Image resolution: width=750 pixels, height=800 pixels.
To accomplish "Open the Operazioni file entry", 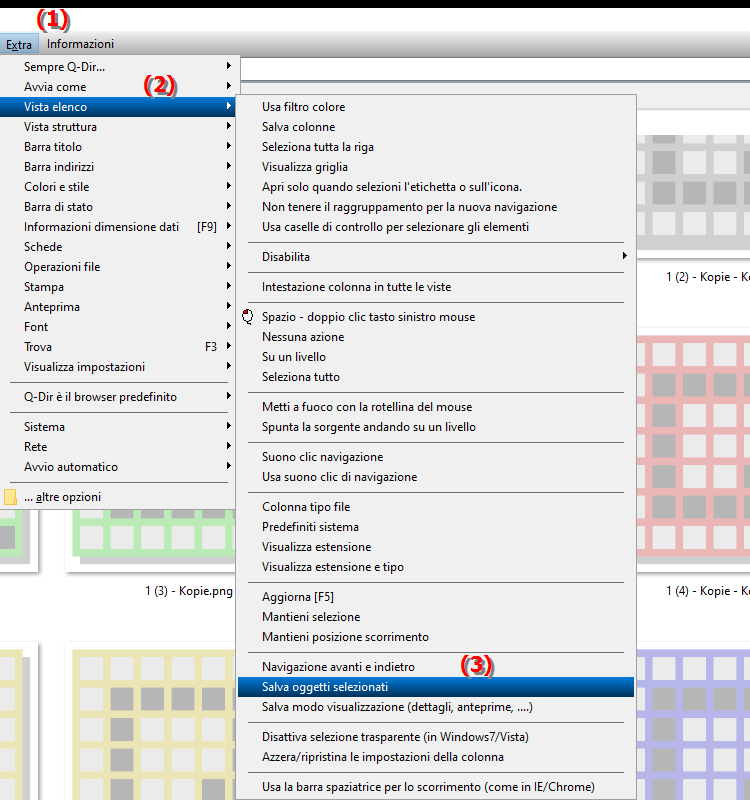I will click(x=117, y=267).
